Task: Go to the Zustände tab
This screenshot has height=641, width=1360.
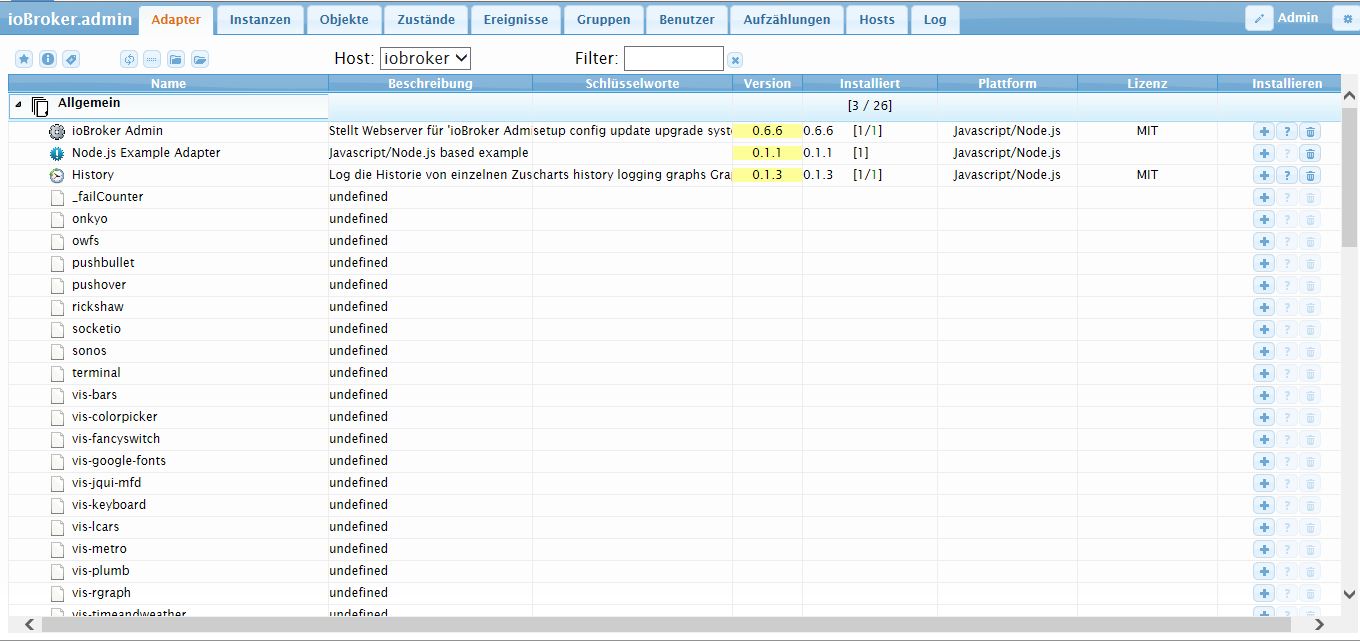Action: pyautogui.click(x=425, y=20)
